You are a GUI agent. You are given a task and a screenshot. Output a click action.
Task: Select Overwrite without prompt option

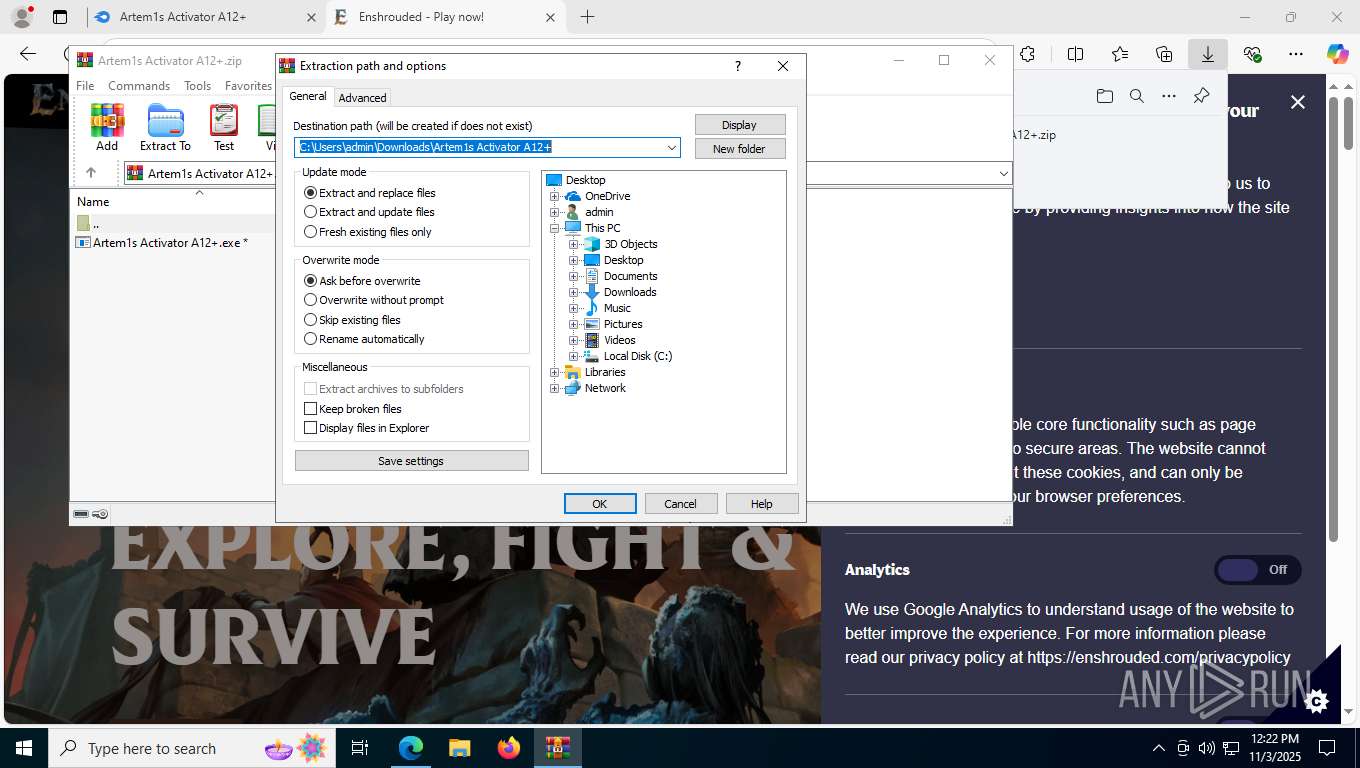[374, 300]
